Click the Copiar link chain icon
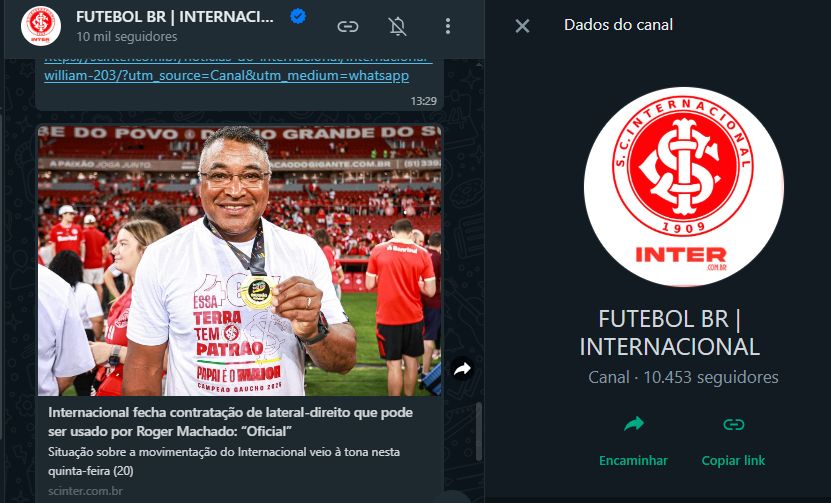831x503 pixels. [x=733, y=424]
